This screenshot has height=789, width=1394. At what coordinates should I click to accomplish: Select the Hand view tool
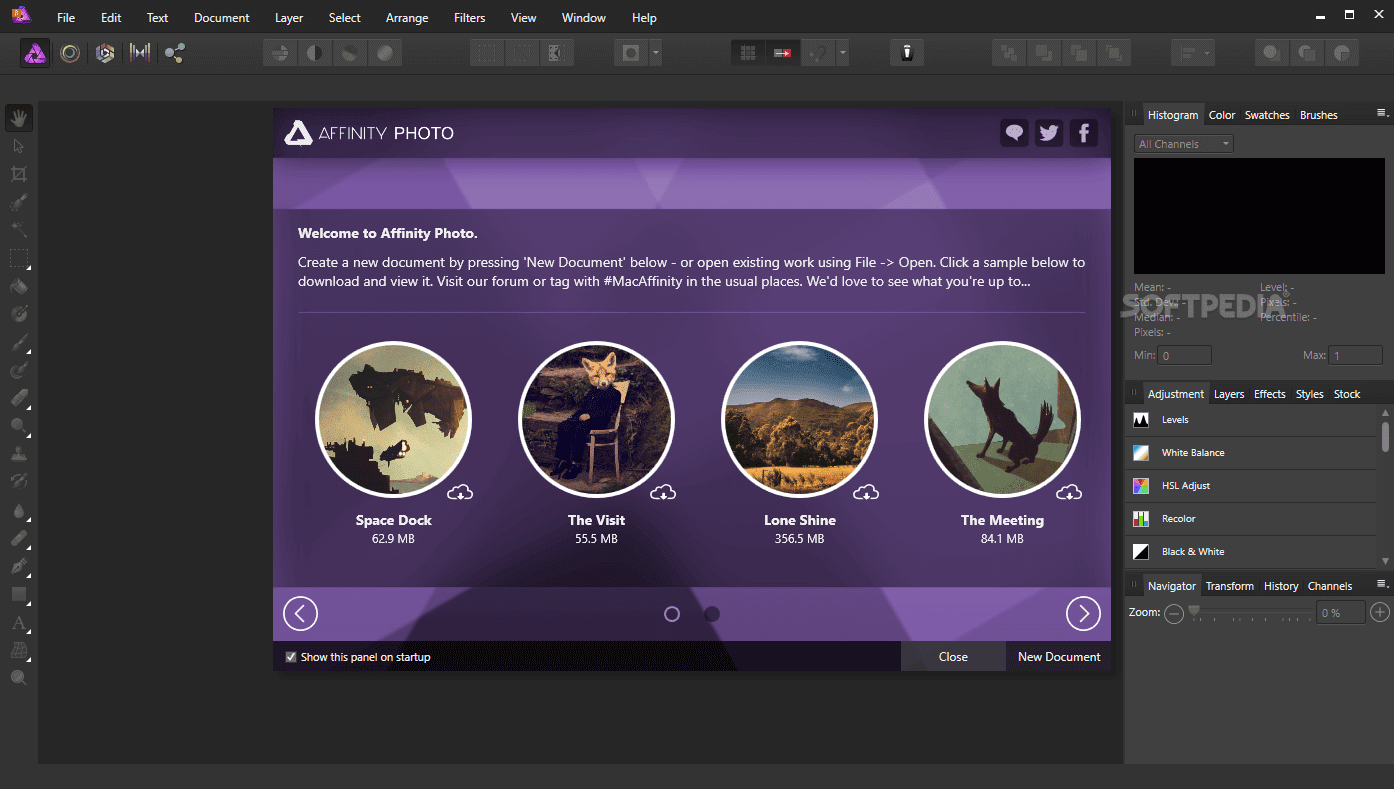click(x=19, y=118)
